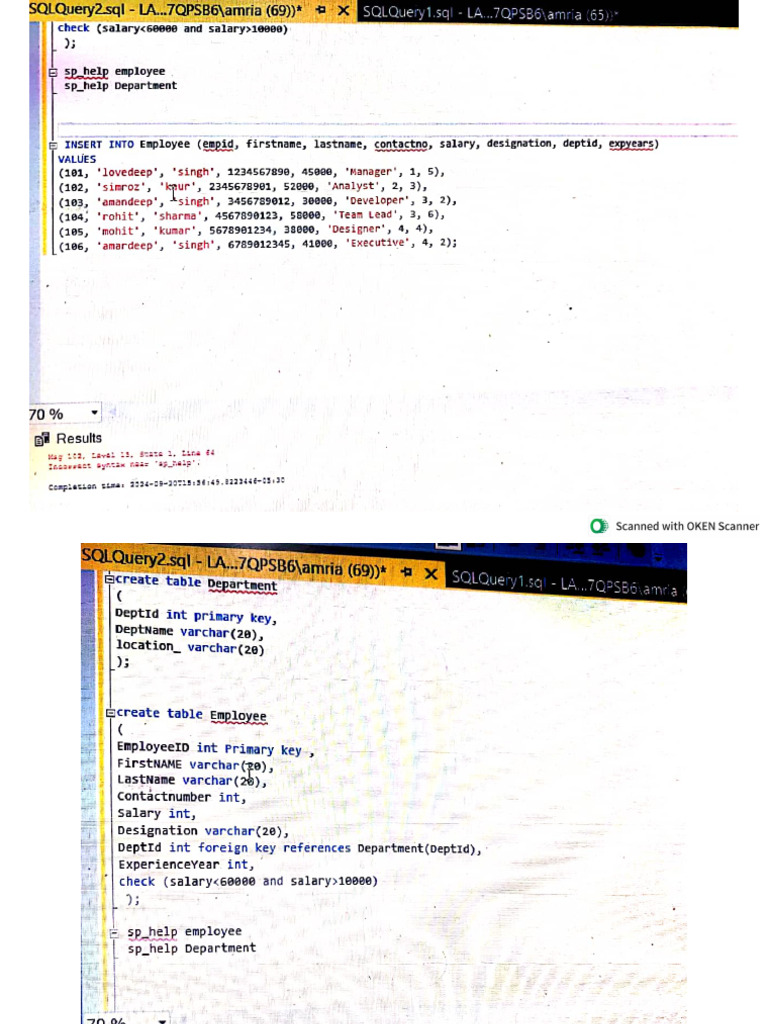The height and width of the screenshot is (1024, 768).
Task: Collapse the create table Employee block
Action: (110, 712)
